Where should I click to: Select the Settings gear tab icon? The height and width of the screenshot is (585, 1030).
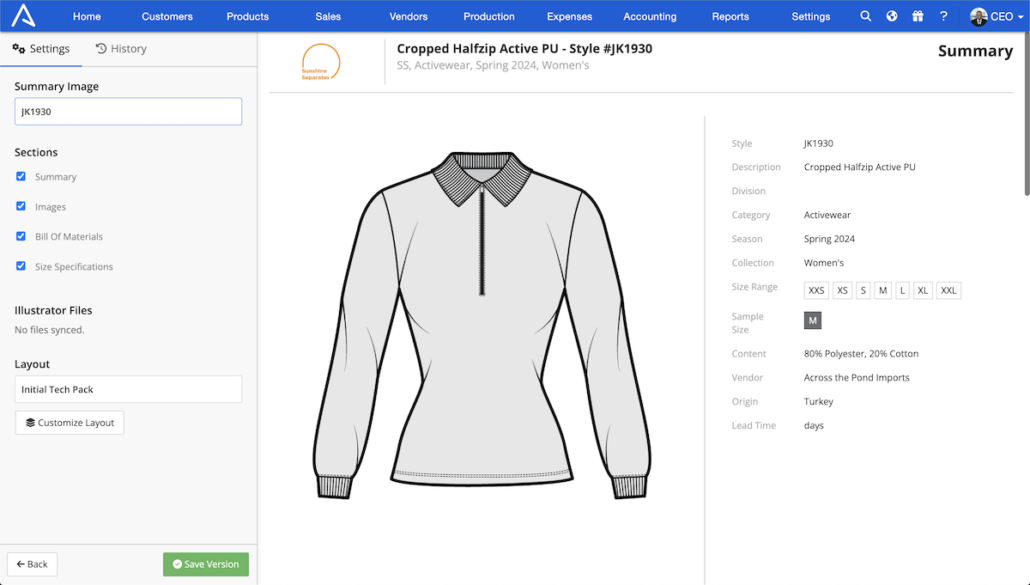(21, 48)
